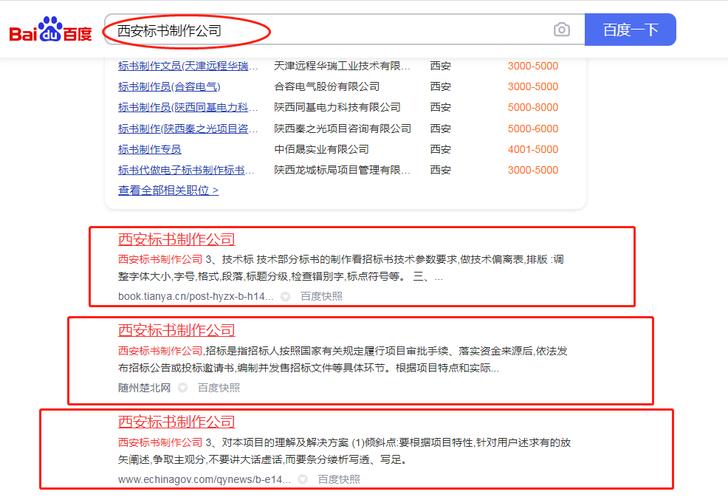Click dropdown icon beside book.tianya.cn URL
The width and height of the screenshot is (728, 500).
[285, 296]
